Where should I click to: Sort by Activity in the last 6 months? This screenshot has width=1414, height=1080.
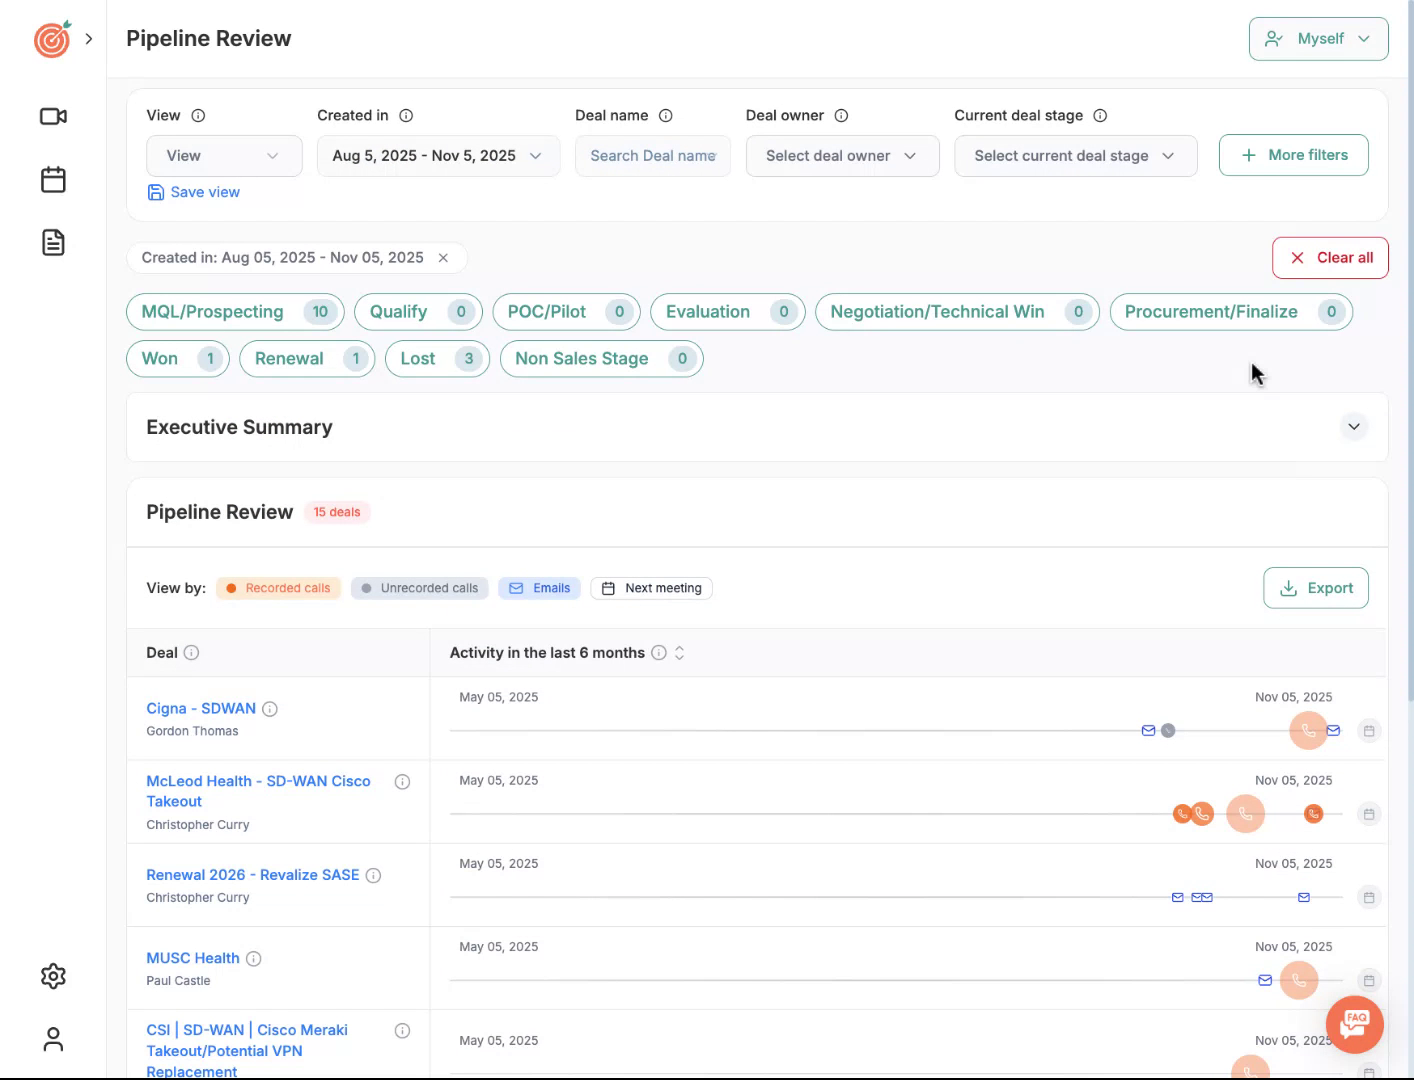[x=680, y=653]
